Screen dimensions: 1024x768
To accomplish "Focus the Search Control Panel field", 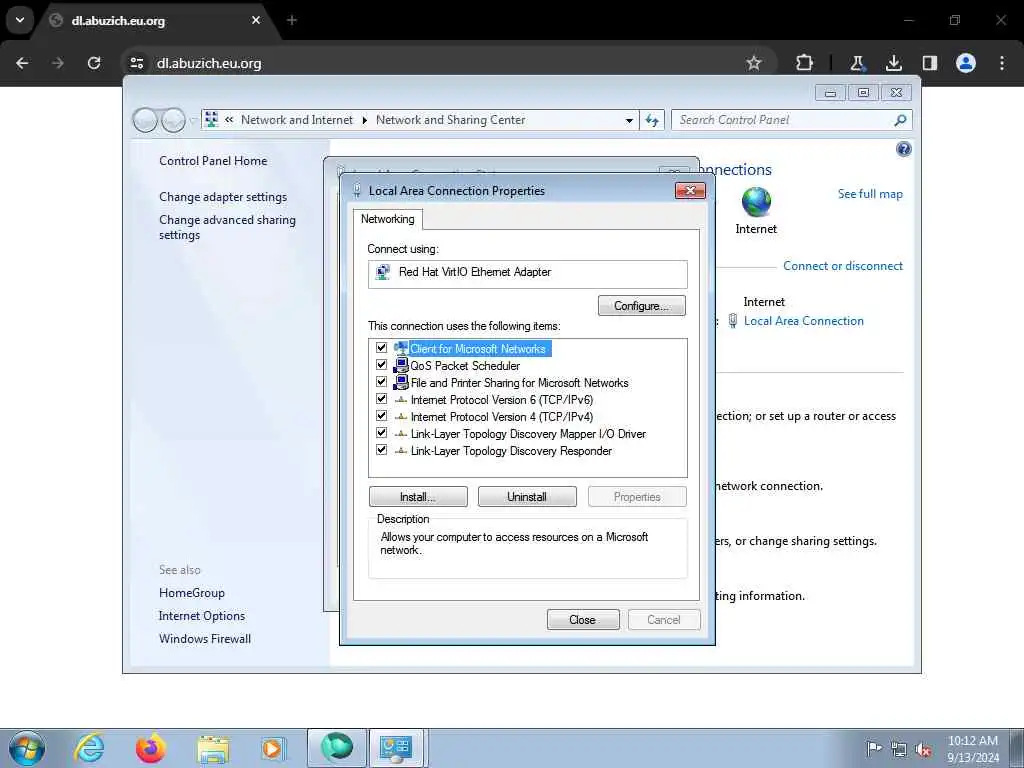I will 784,120.
